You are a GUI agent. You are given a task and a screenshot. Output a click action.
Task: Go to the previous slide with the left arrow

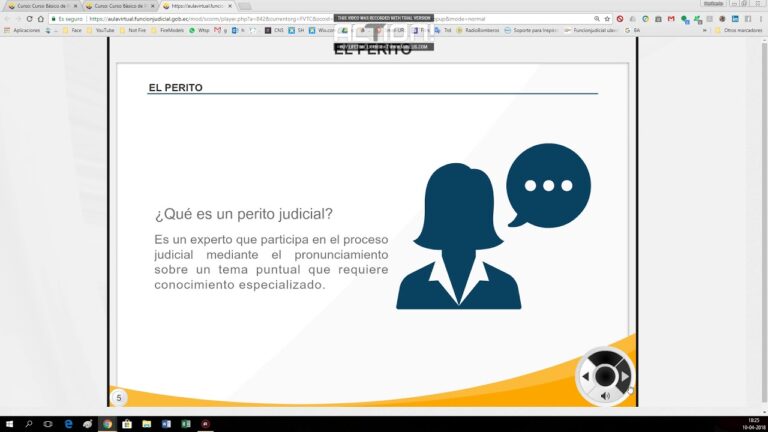585,377
